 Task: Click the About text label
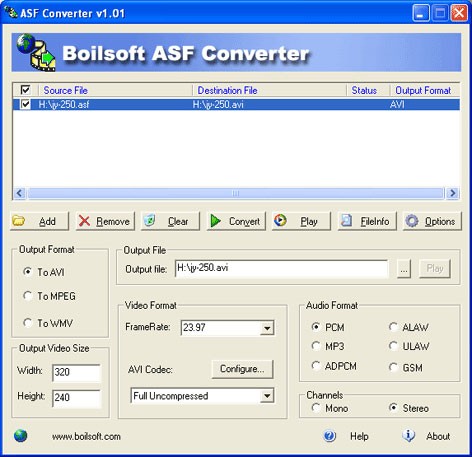(x=438, y=436)
